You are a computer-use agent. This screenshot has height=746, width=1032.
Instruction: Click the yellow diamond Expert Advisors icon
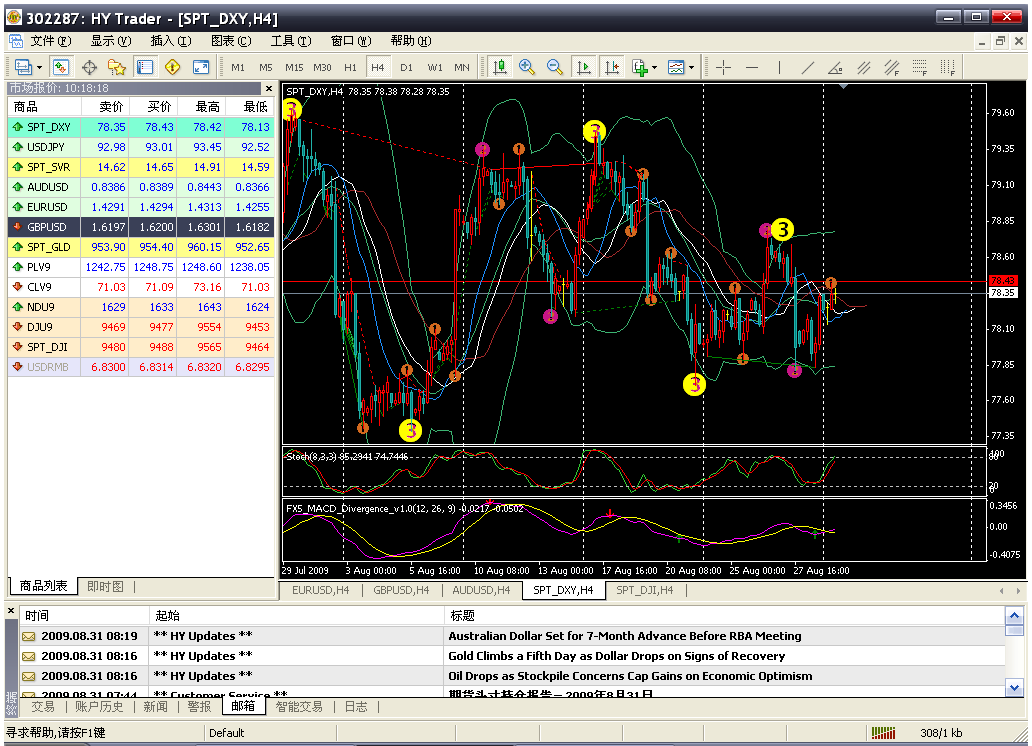point(172,67)
